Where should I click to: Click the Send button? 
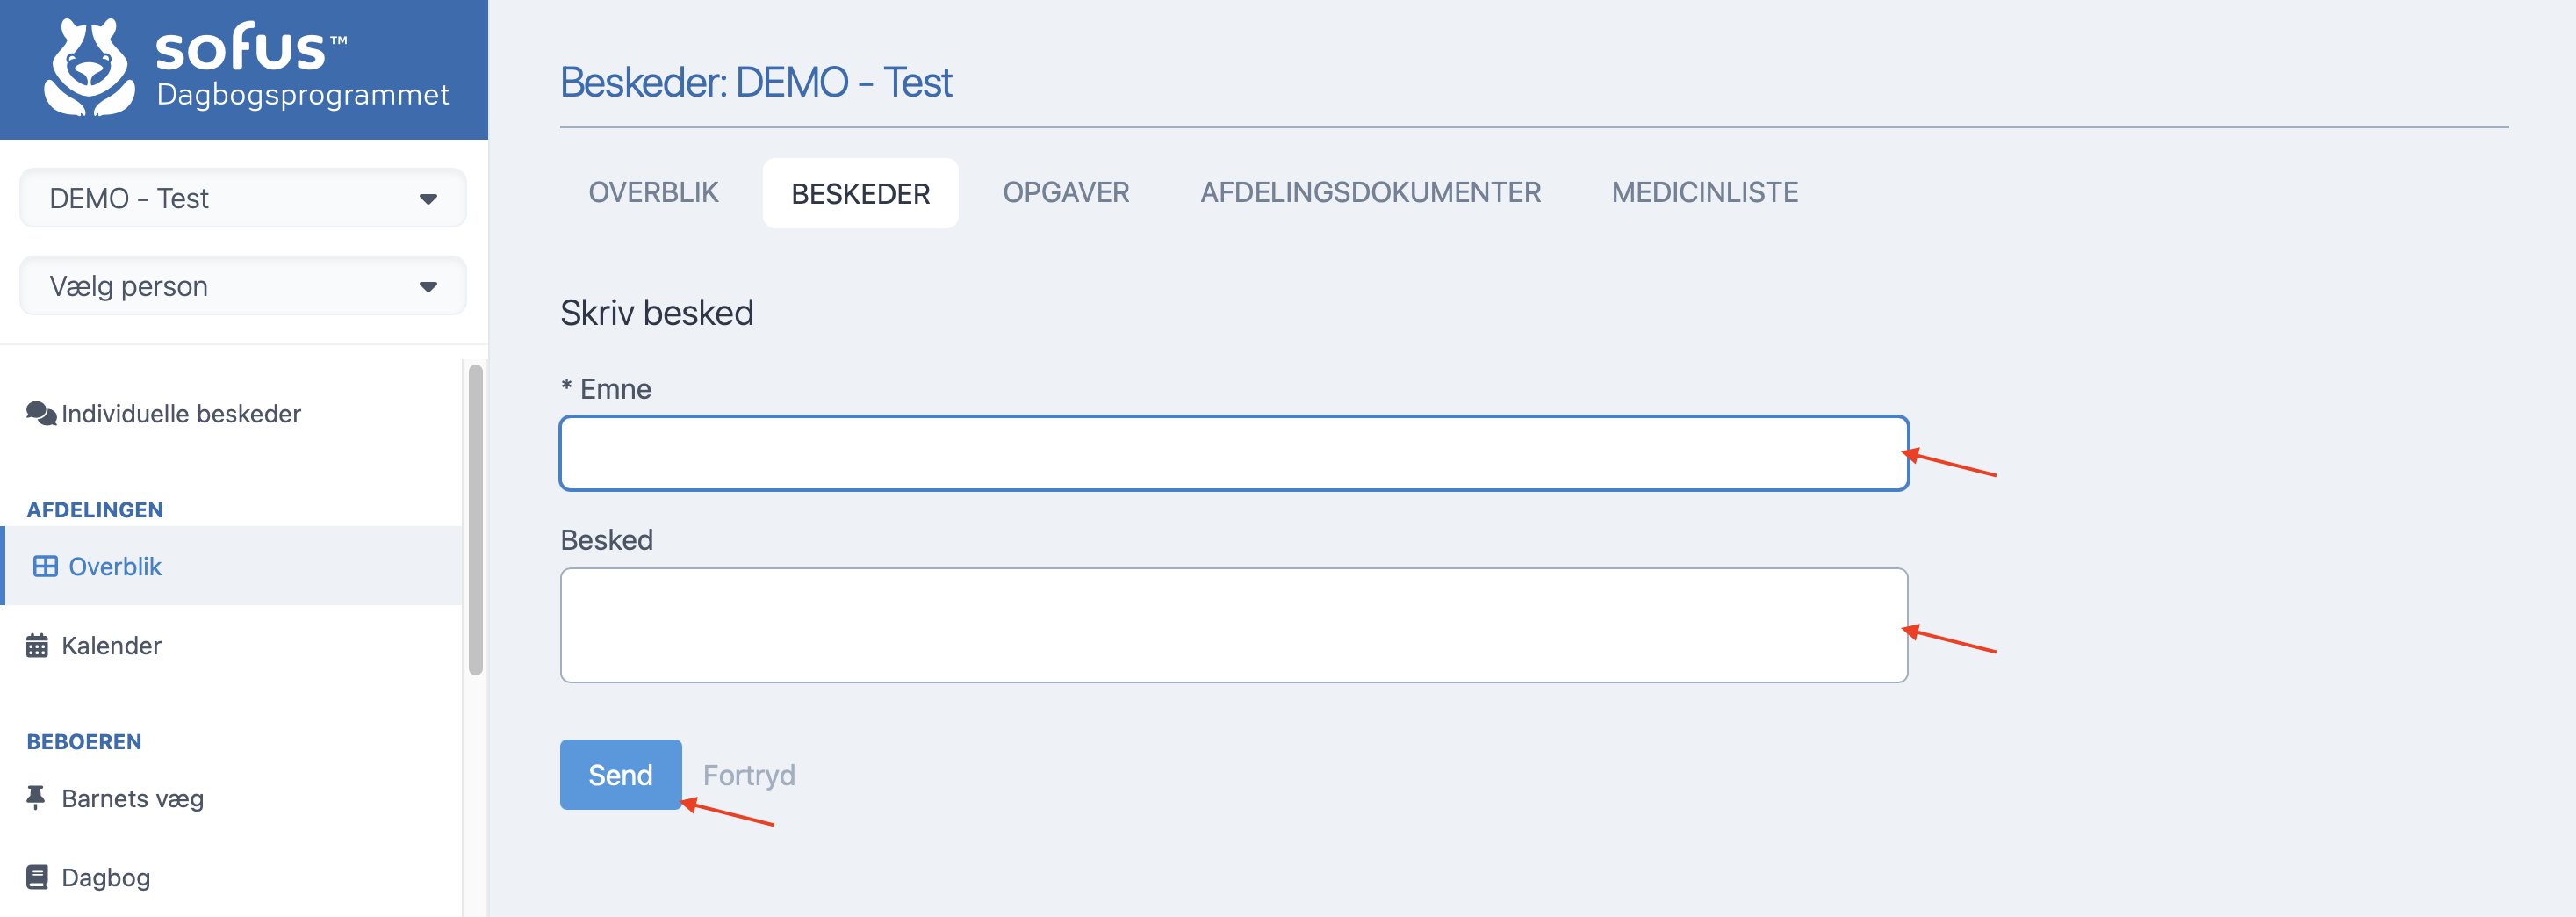[x=620, y=774]
